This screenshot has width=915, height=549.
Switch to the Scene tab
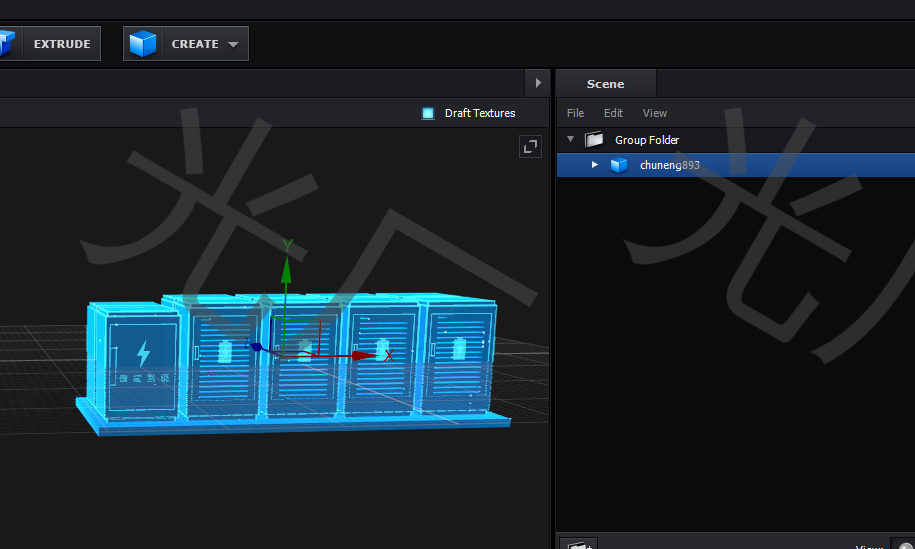point(605,84)
